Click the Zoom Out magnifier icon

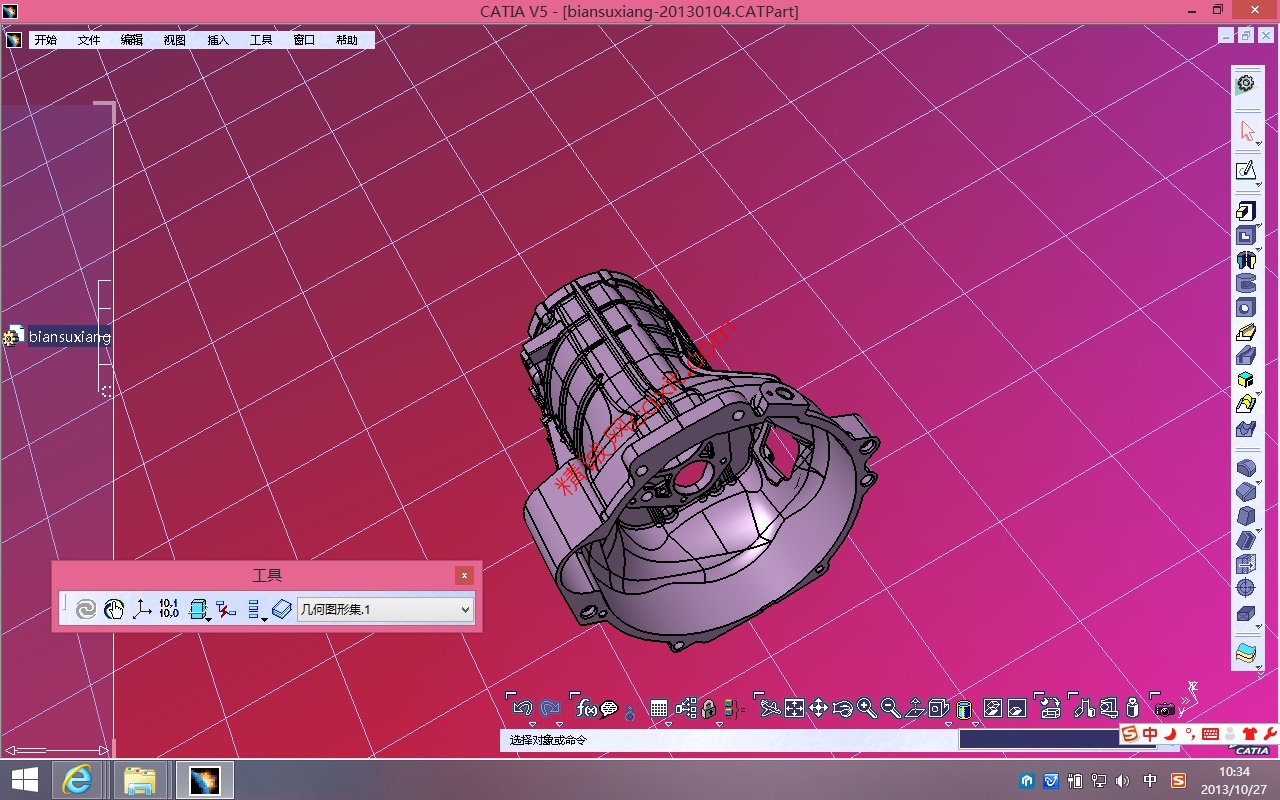point(891,708)
